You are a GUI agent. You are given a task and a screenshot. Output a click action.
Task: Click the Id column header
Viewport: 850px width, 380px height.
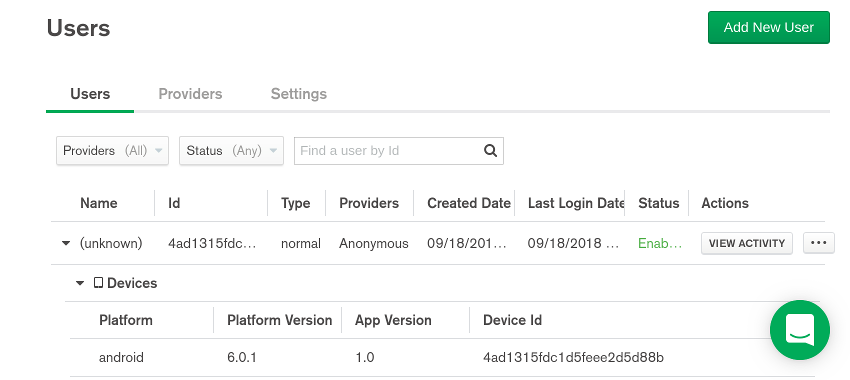[174, 203]
